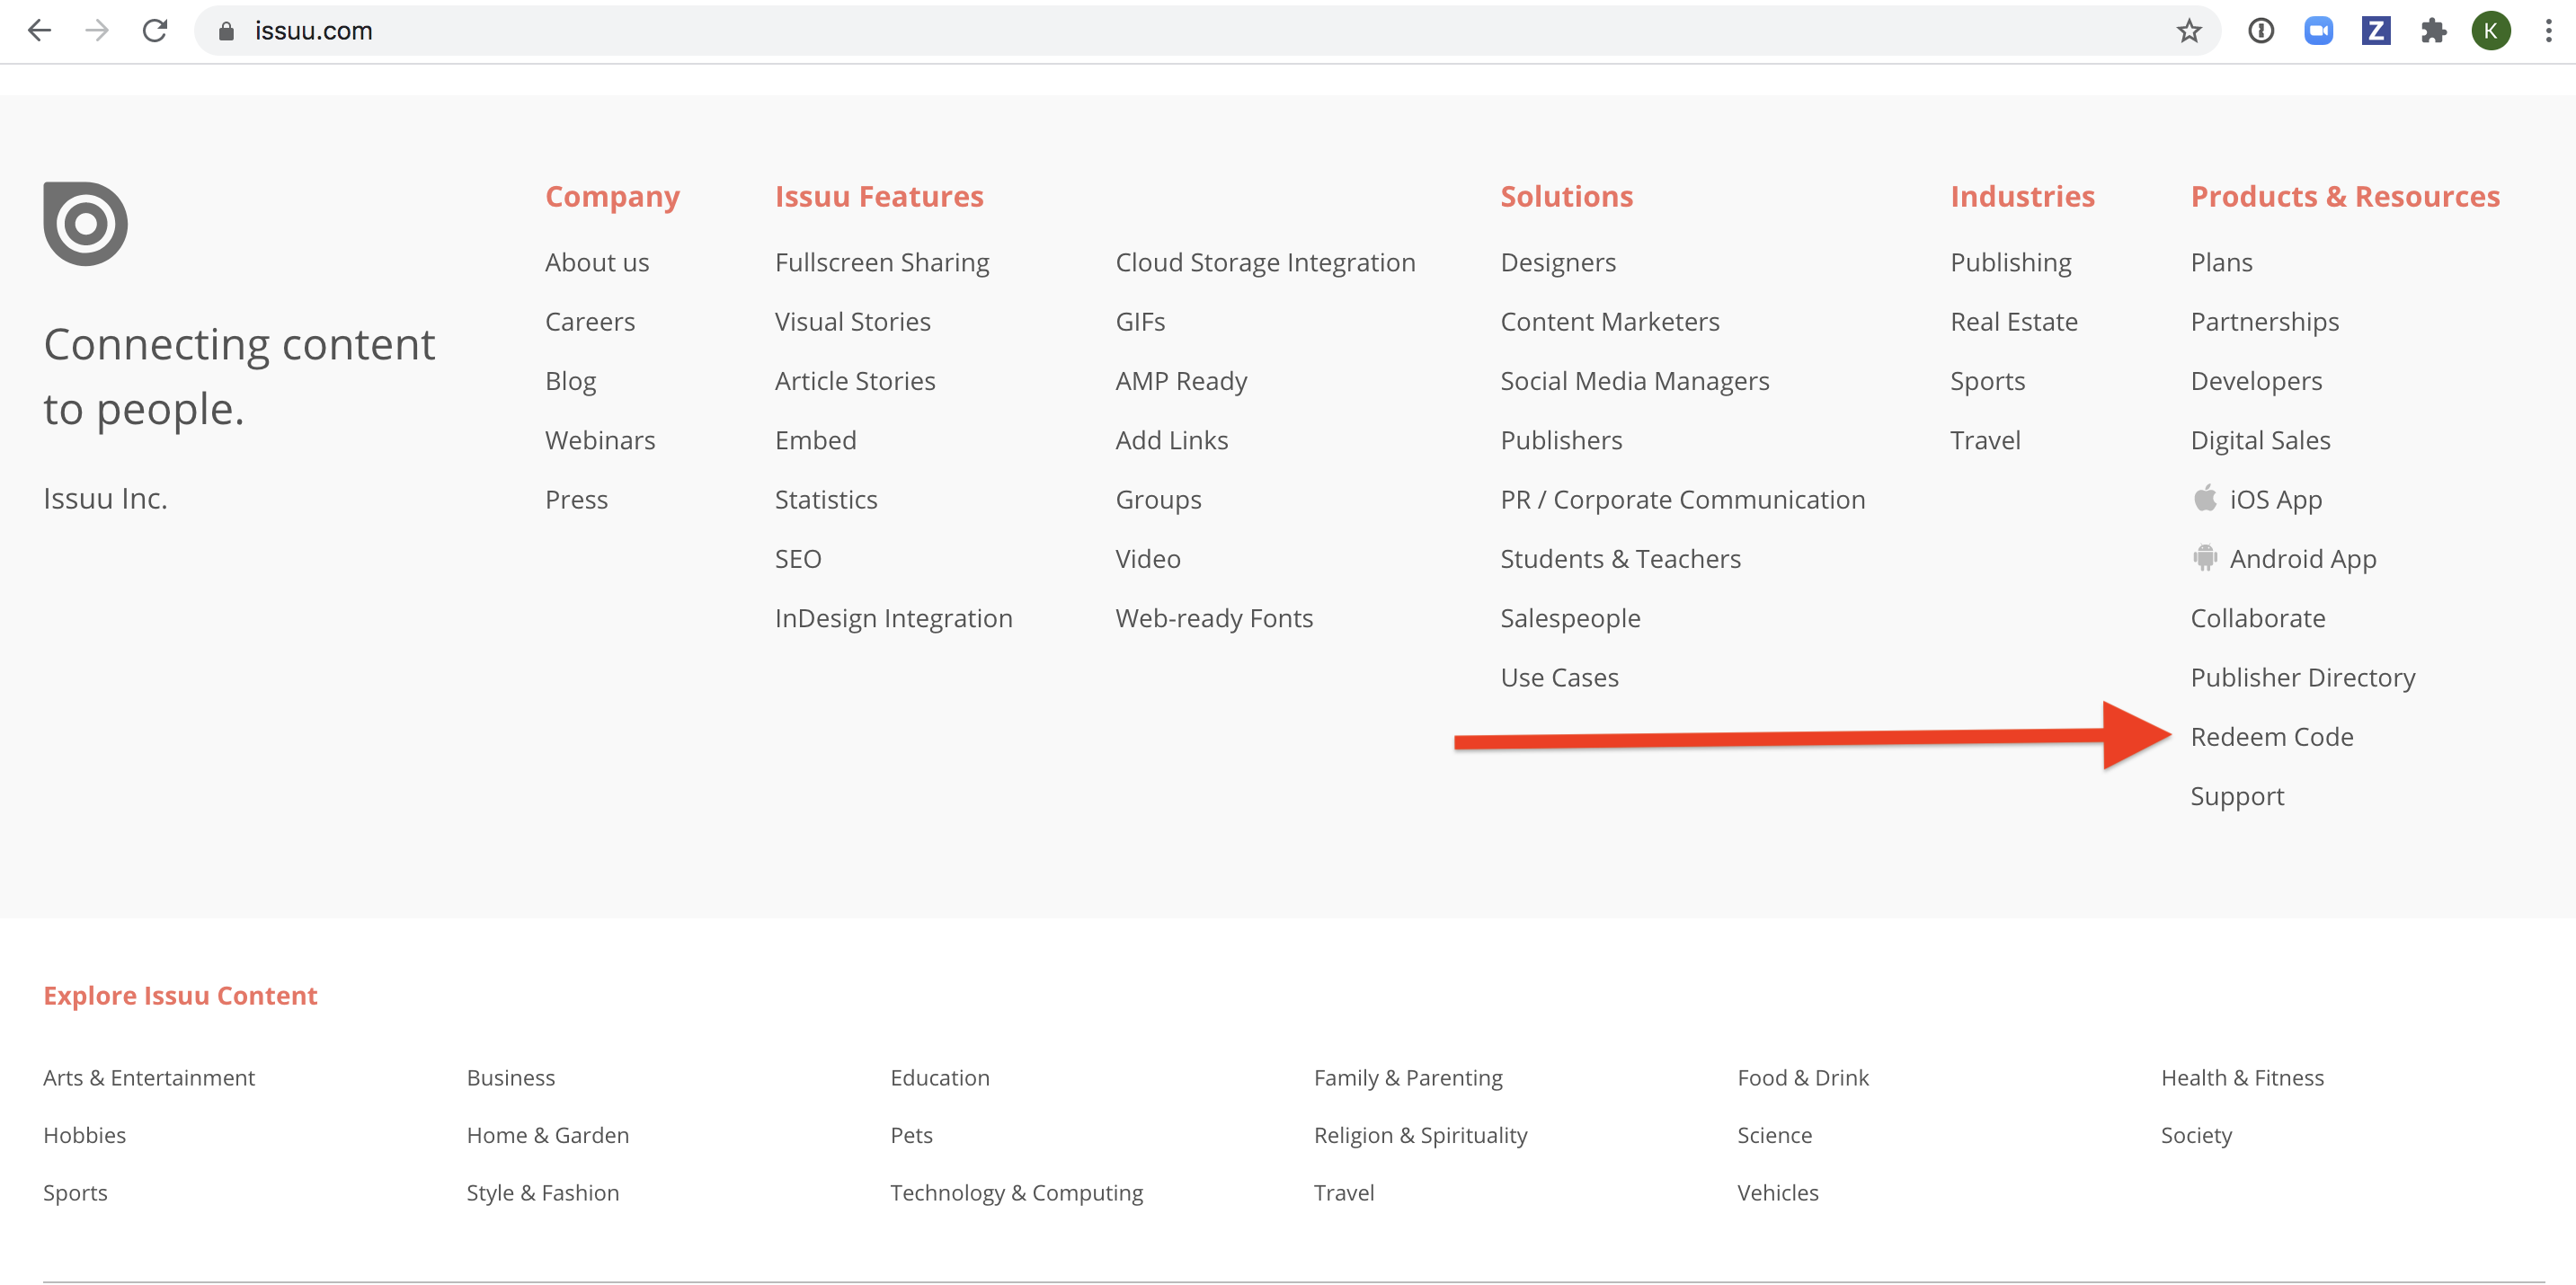Open the Extensions puzzle piece menu
This screenshot has width=2576, height=1285.
point(2434,31)
